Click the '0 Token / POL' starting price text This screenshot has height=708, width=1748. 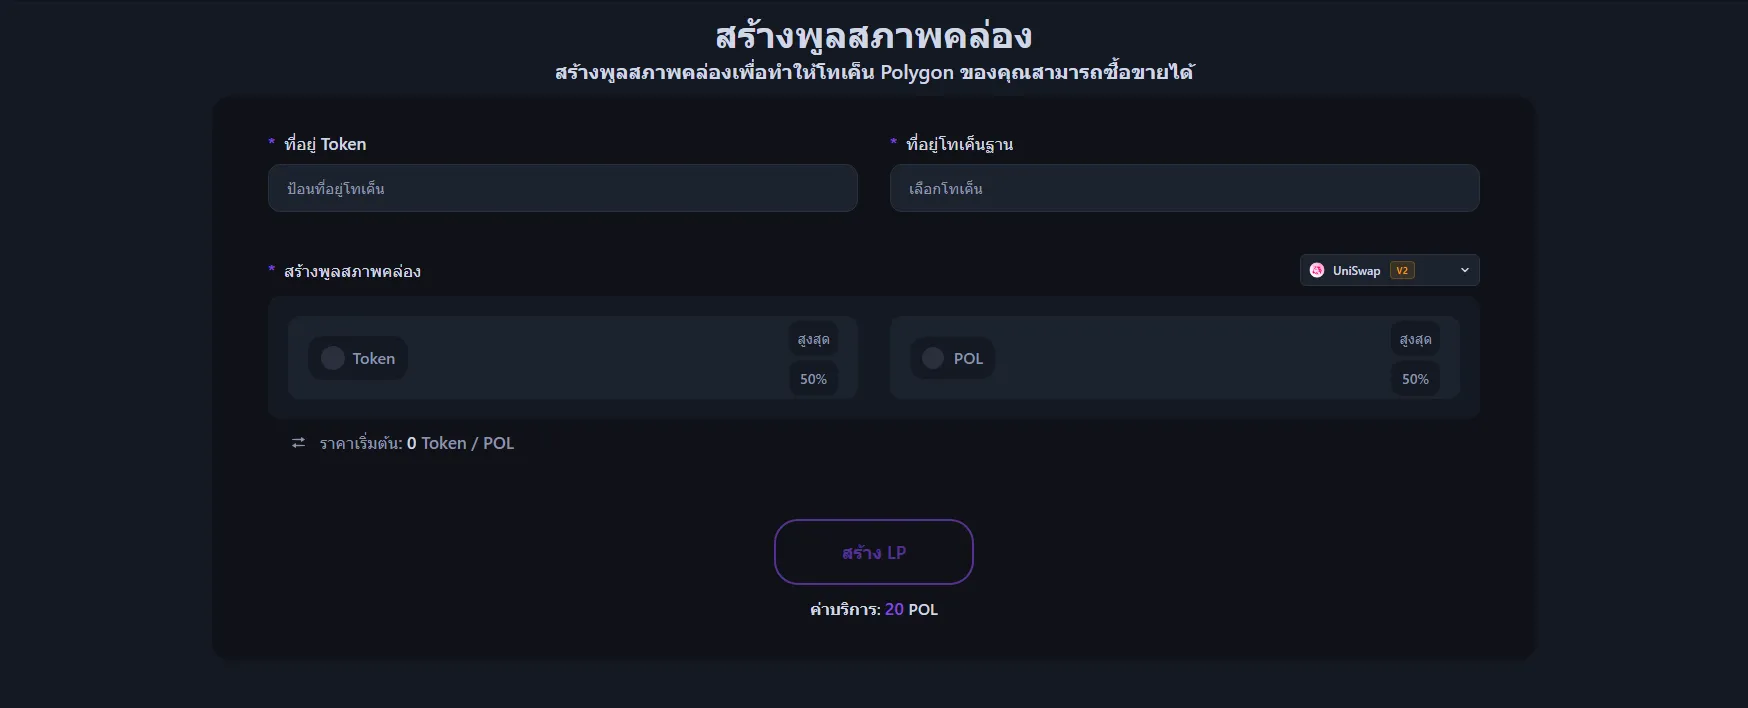coord(460,443)
